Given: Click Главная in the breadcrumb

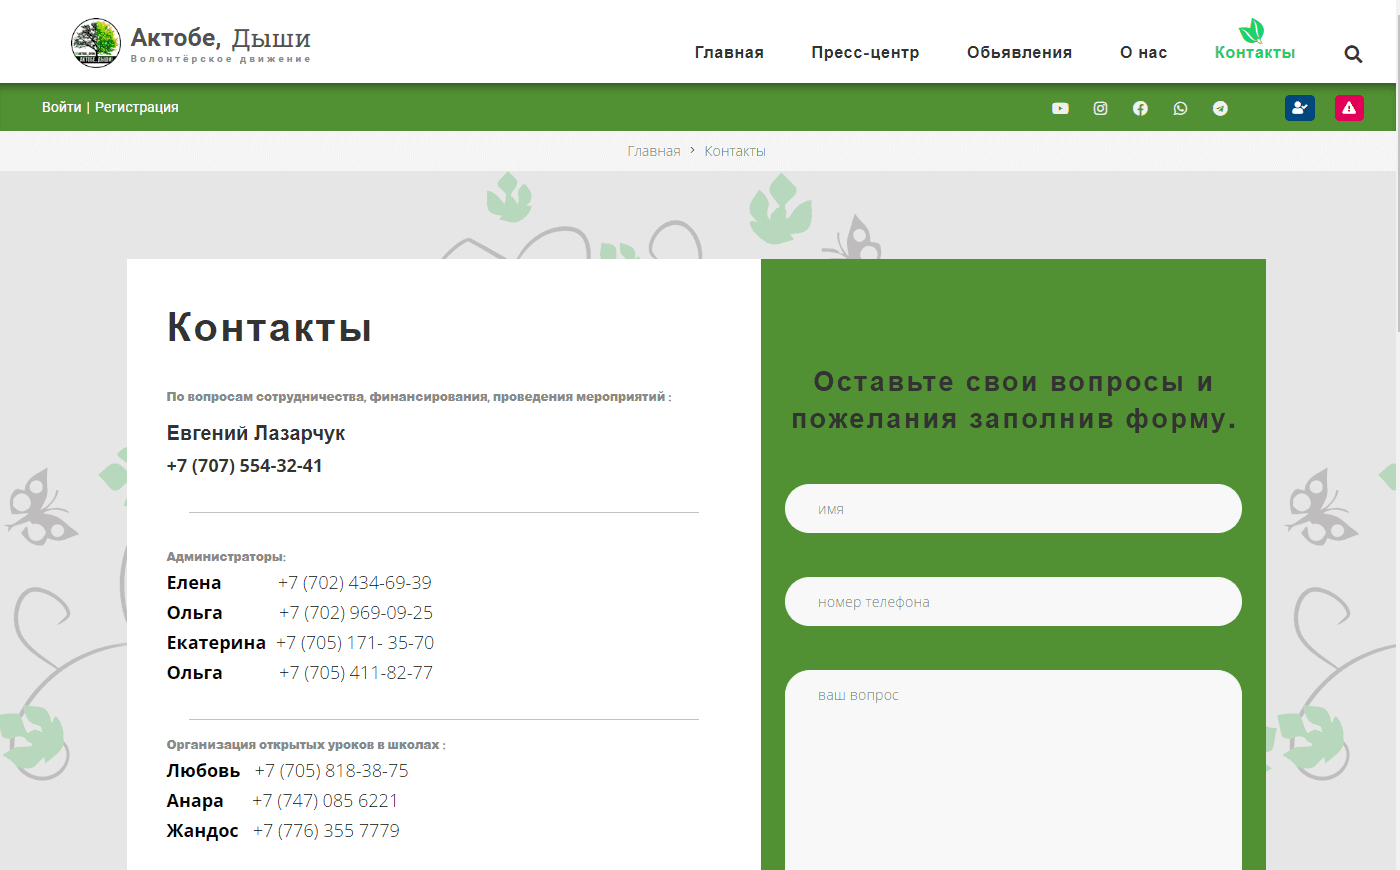Looking at the screenshot, I should [653, 151].
